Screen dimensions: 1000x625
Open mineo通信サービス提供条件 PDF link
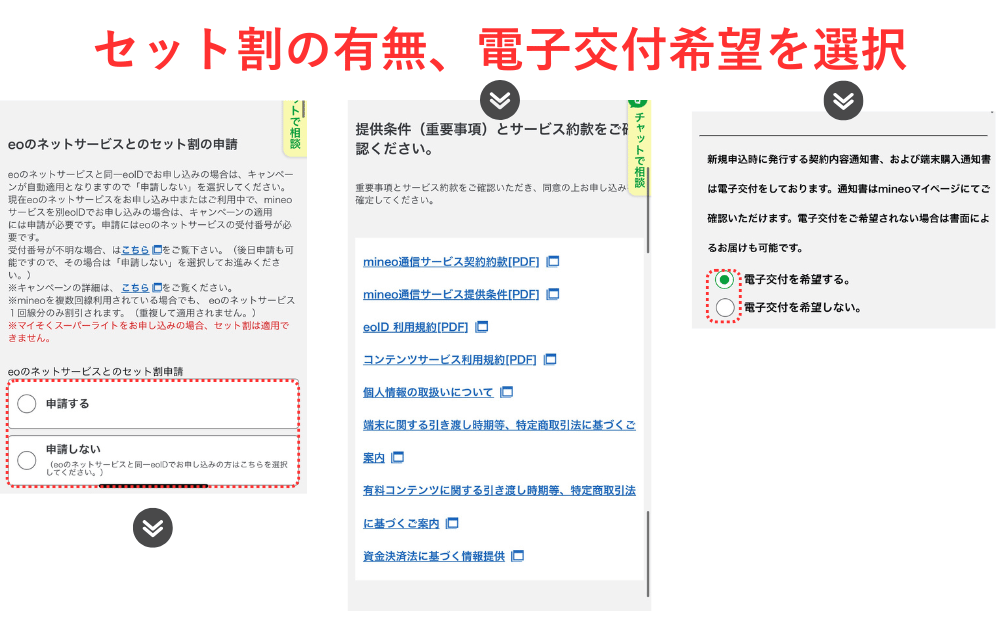pyautogui.click(x=451, y=294)
